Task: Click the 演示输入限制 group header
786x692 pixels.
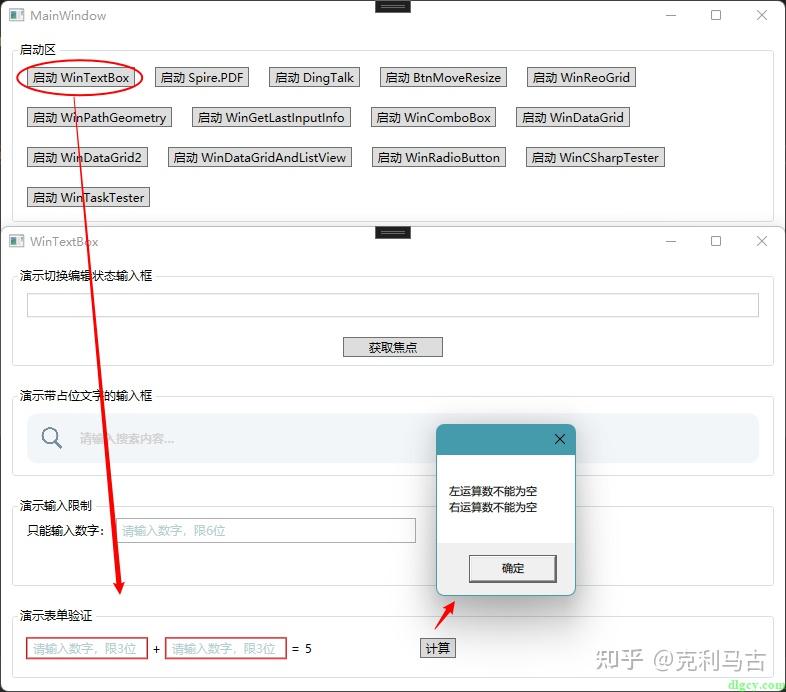Action: pyautogui.click(x=56, y=505)
